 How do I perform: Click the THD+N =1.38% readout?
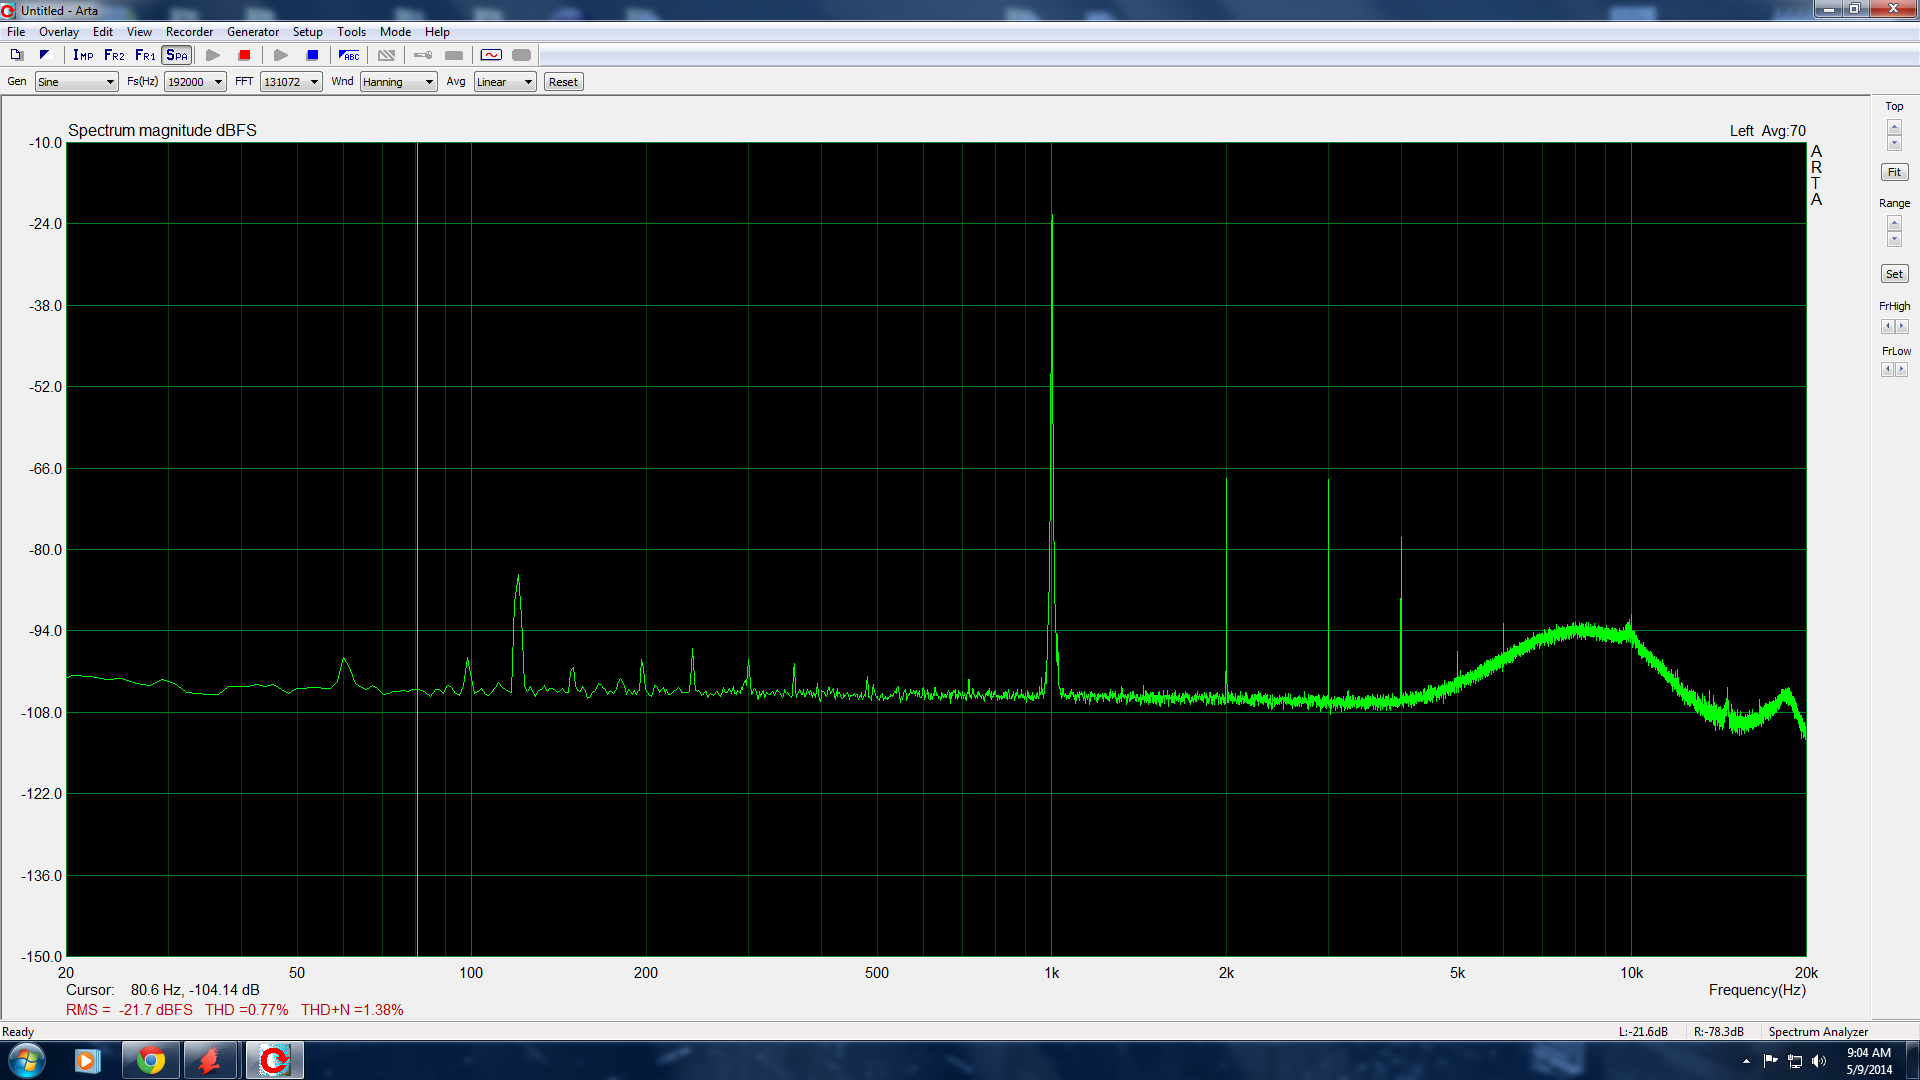point(352,1010)
